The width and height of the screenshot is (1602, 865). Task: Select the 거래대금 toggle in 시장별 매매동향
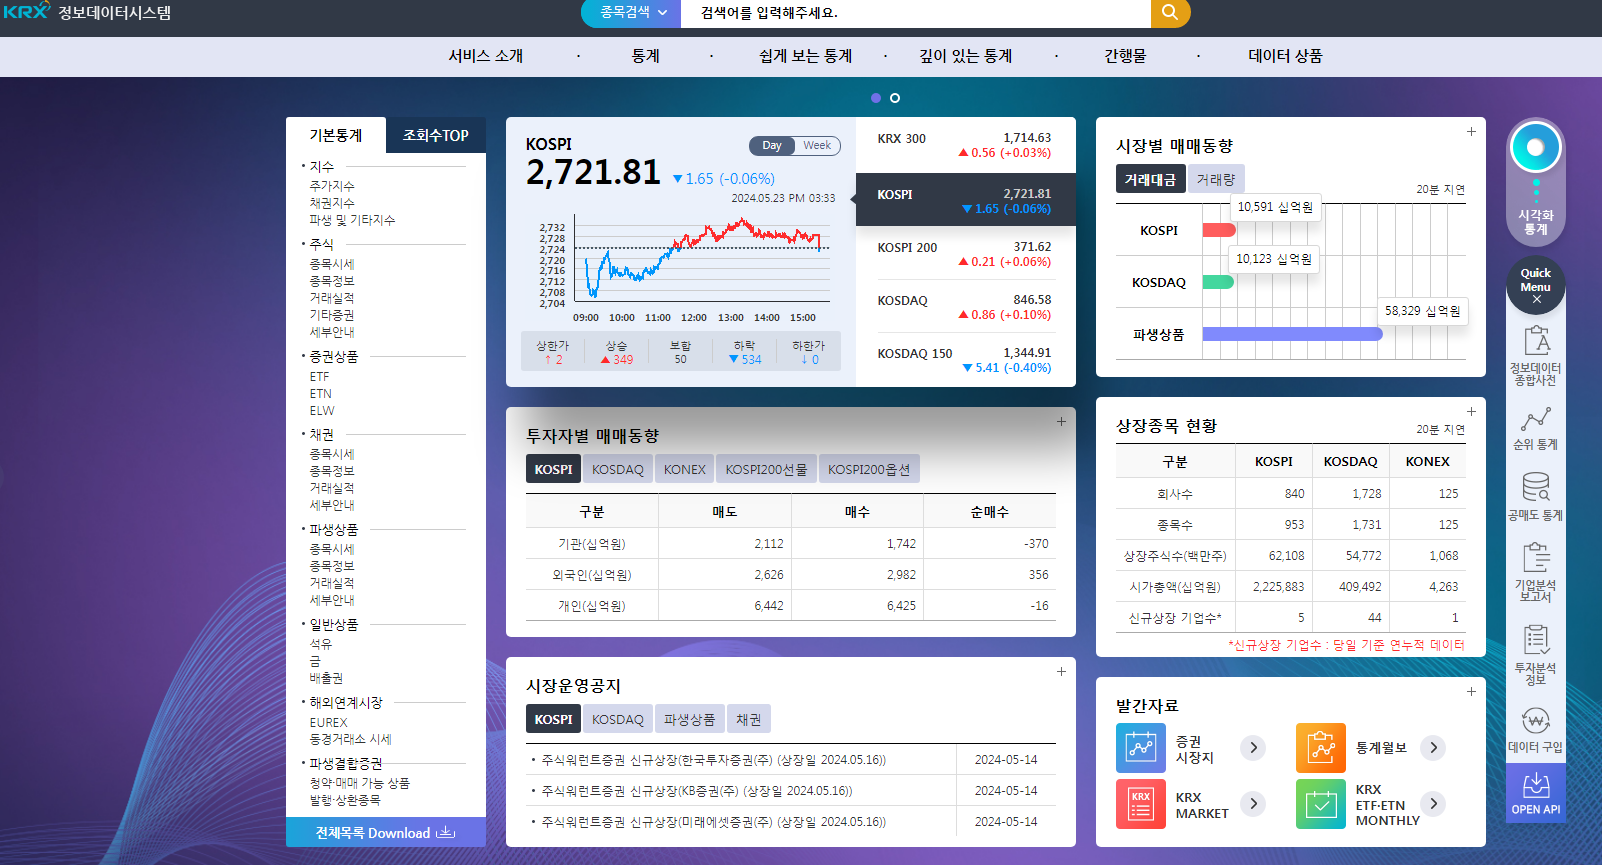1150,179
